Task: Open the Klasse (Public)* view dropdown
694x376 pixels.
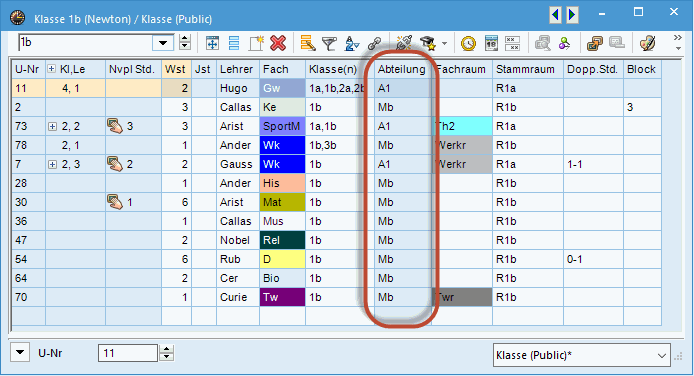Action: [x=582, y=355]
